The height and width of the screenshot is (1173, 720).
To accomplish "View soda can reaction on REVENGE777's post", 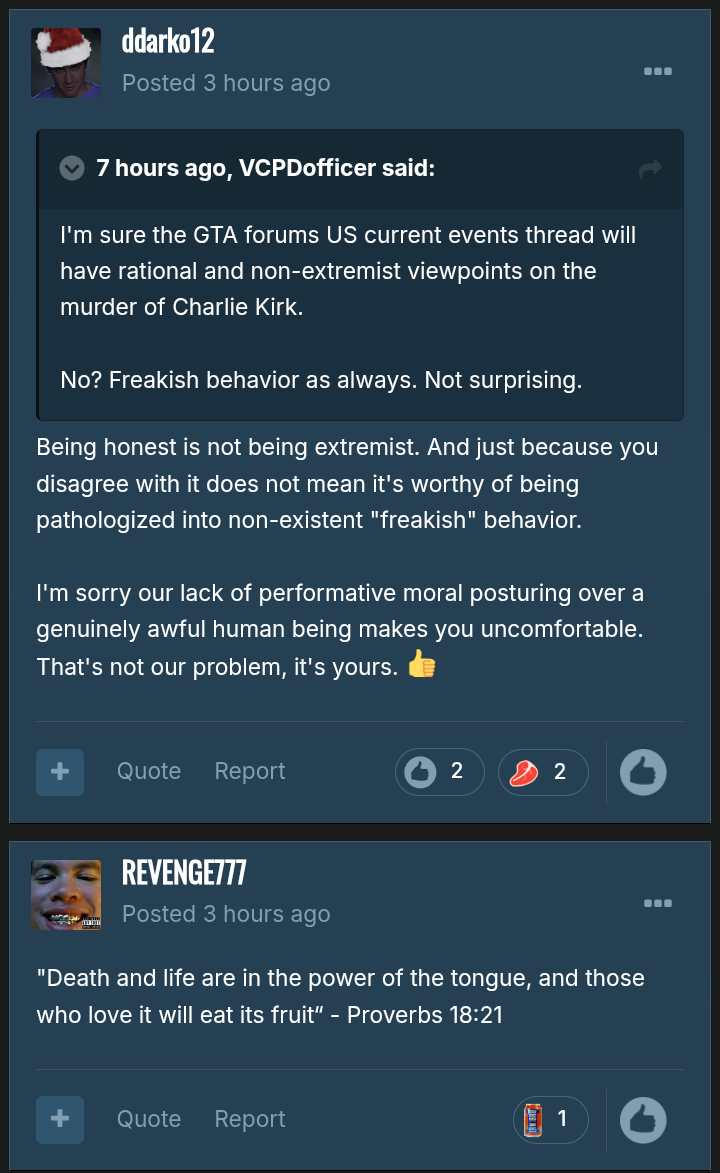I will tap(551, 1120).
